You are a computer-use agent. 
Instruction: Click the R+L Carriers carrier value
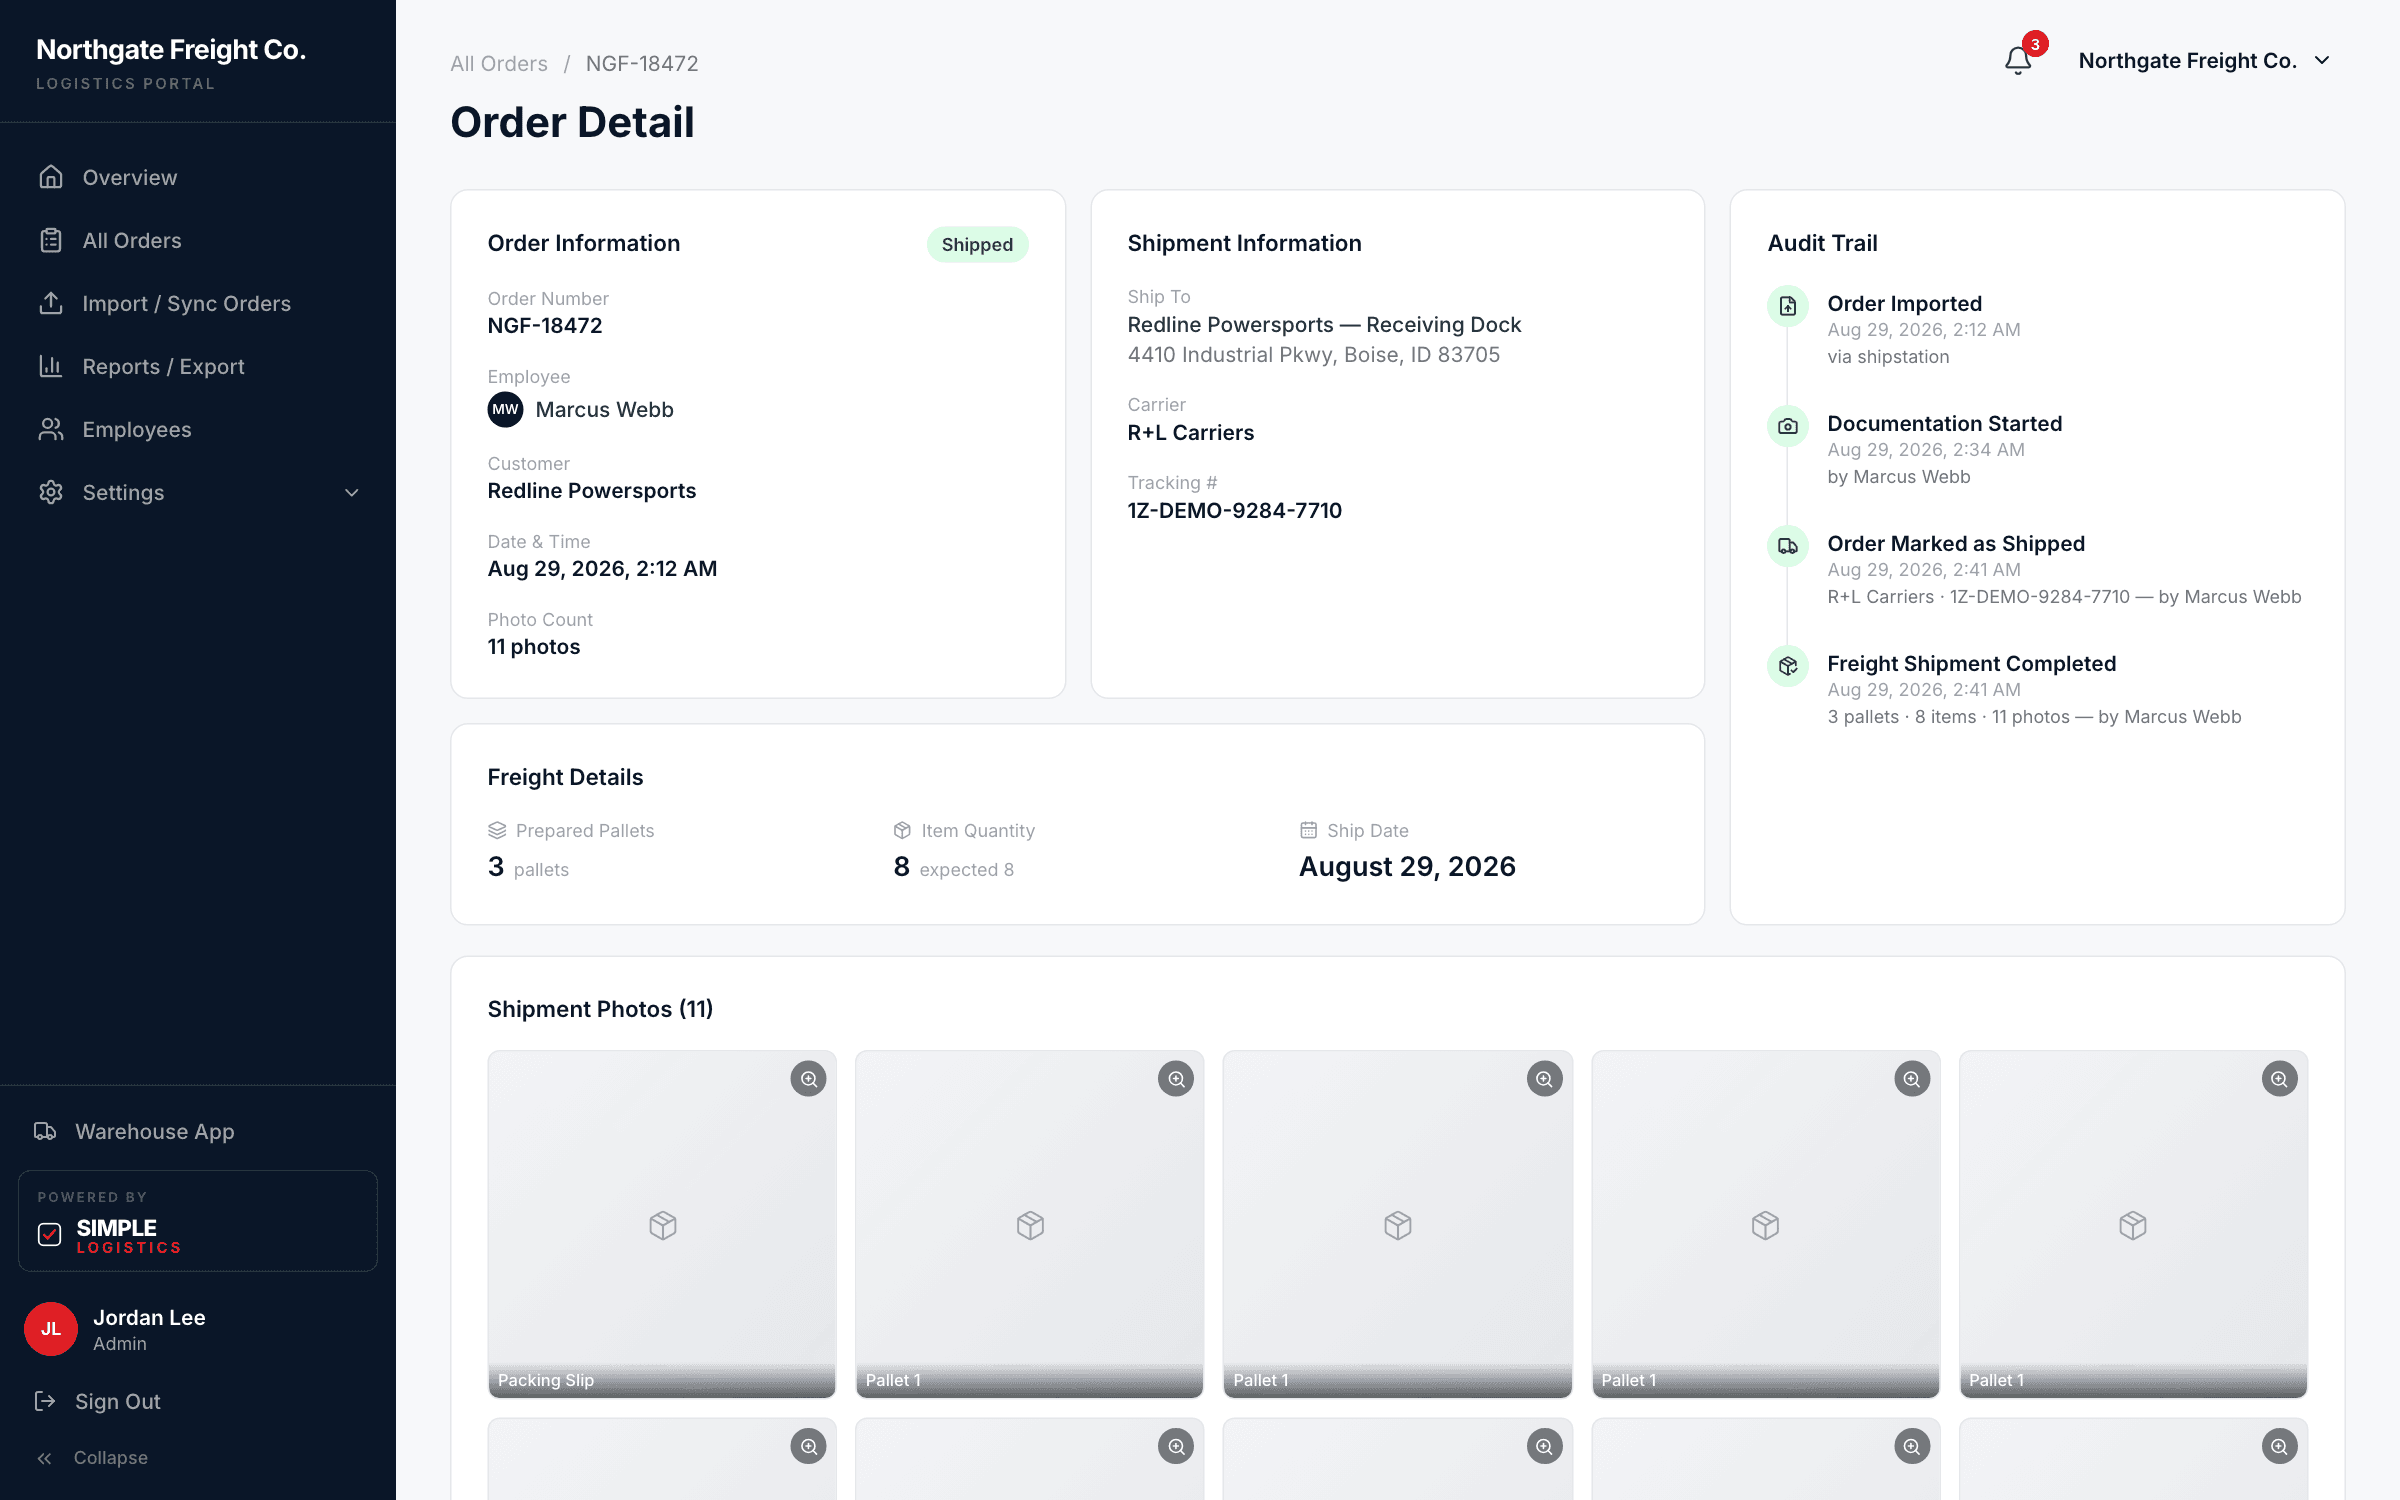[1191, 432]
